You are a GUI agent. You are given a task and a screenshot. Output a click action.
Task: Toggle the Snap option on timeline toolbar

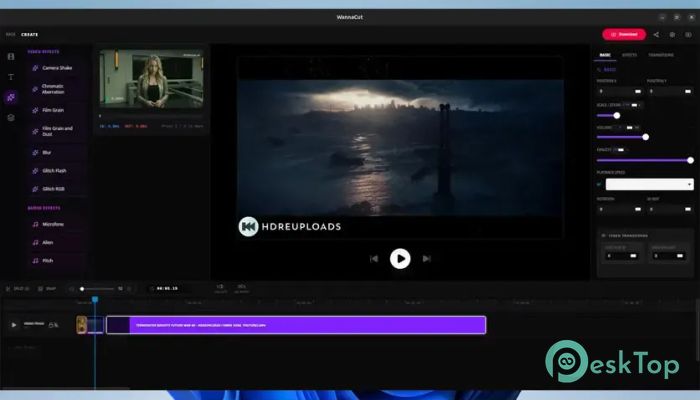[x=47, y=289]
